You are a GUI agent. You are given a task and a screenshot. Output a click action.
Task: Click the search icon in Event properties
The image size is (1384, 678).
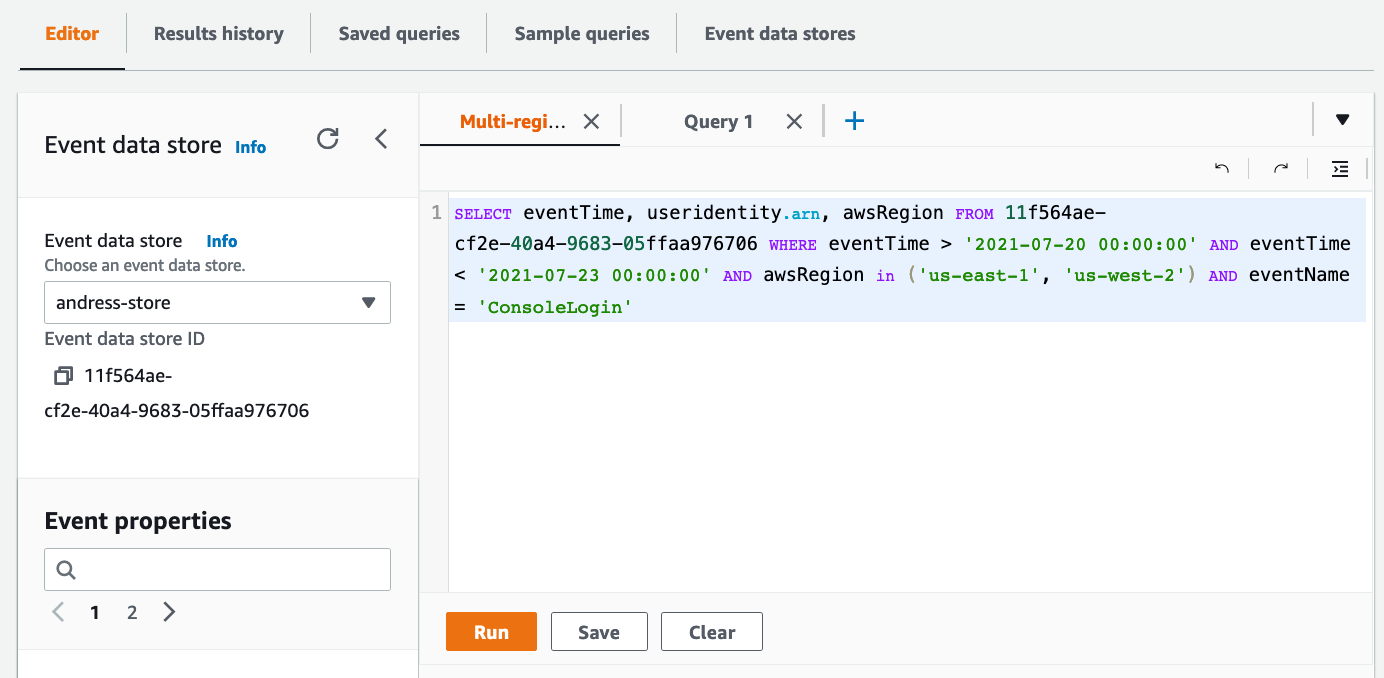point(66,569)
